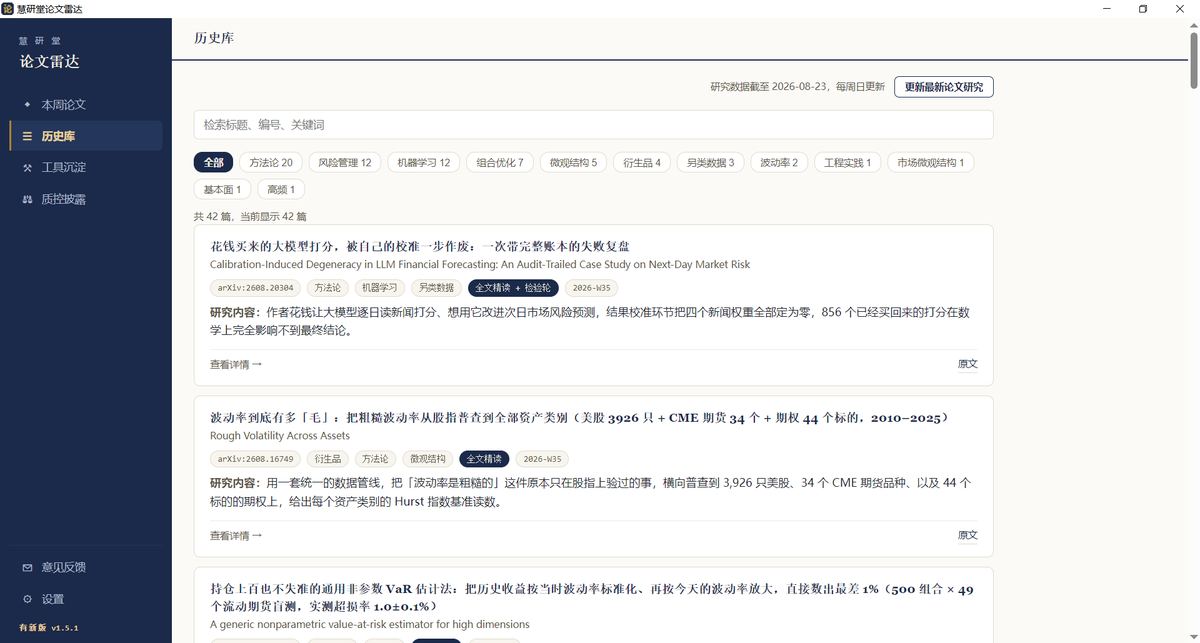Minimize the 慧研堂论文雷达 window
The height and width of the screenshot is (643, 1200).
(x=1108, y=9)
